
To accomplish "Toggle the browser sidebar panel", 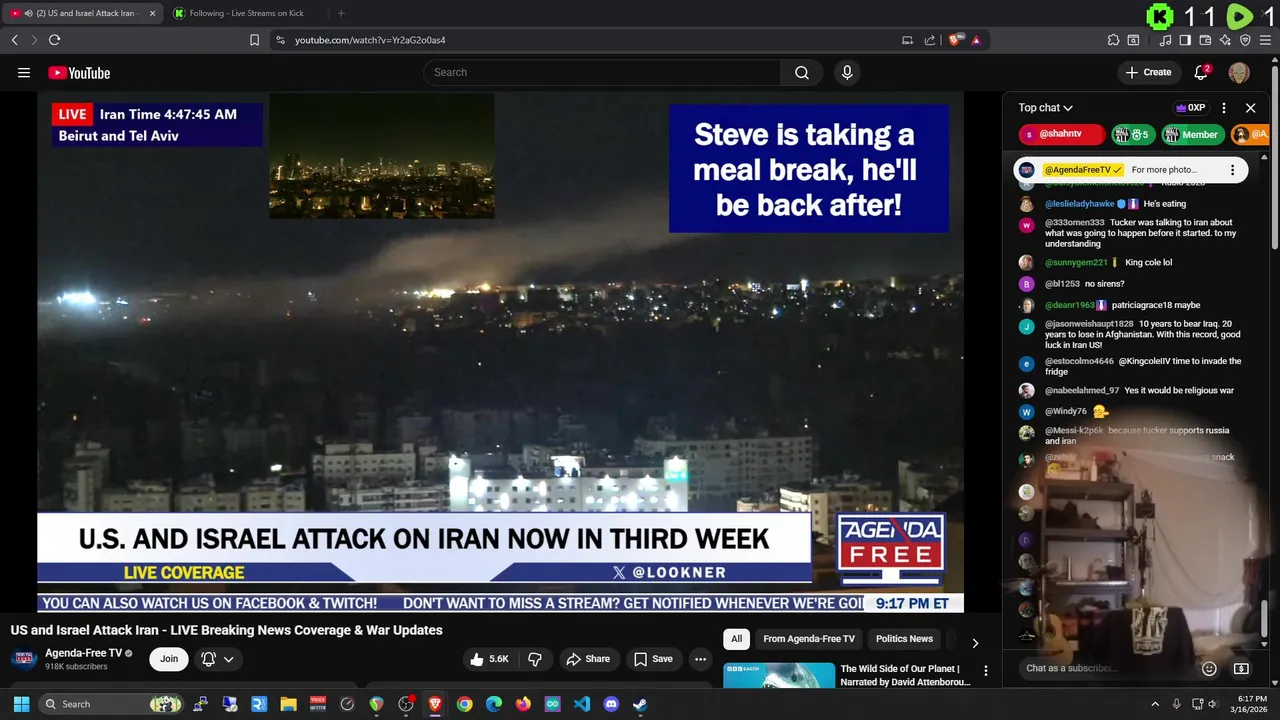I will (x=1185, y=40).
